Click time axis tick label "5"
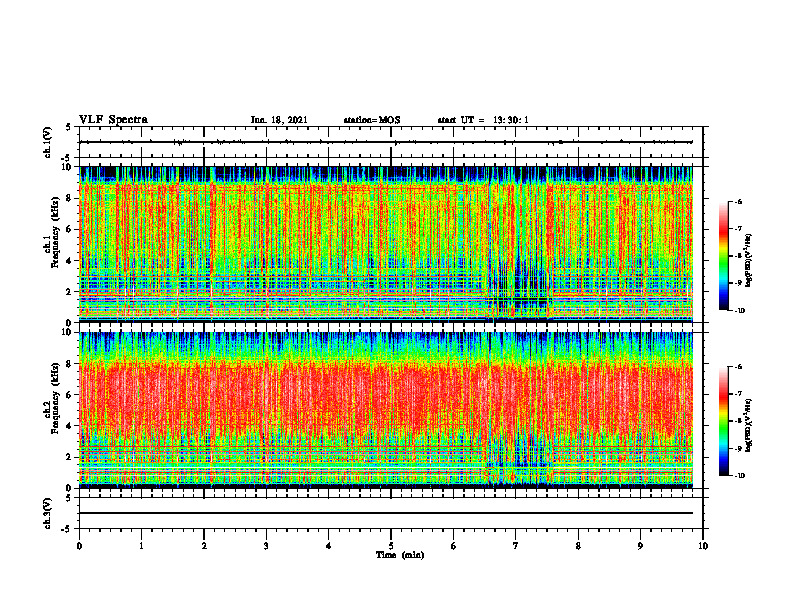The image size is (792, 612). [391, 546]
